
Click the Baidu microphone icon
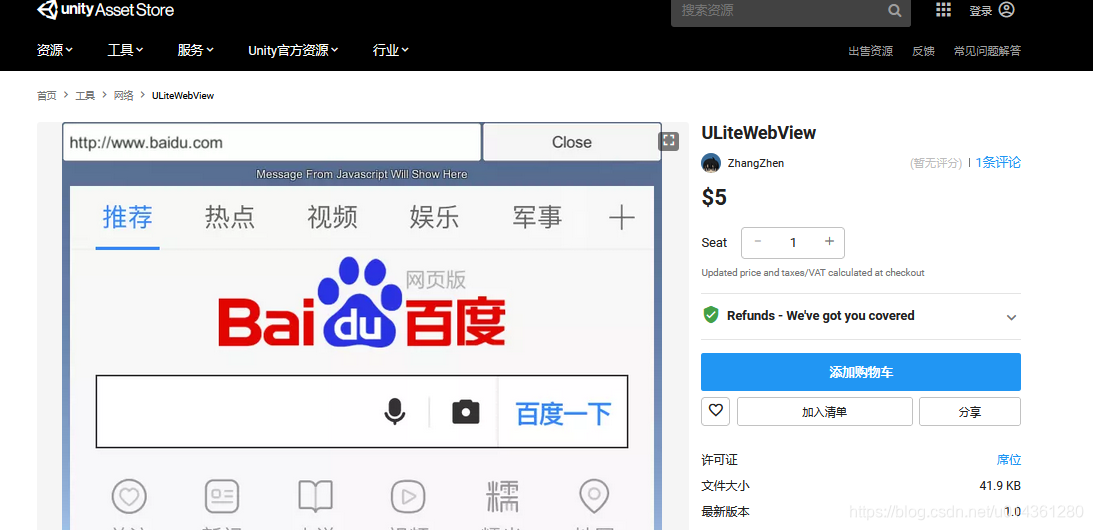pyautogui.click(x=395, y=411)
